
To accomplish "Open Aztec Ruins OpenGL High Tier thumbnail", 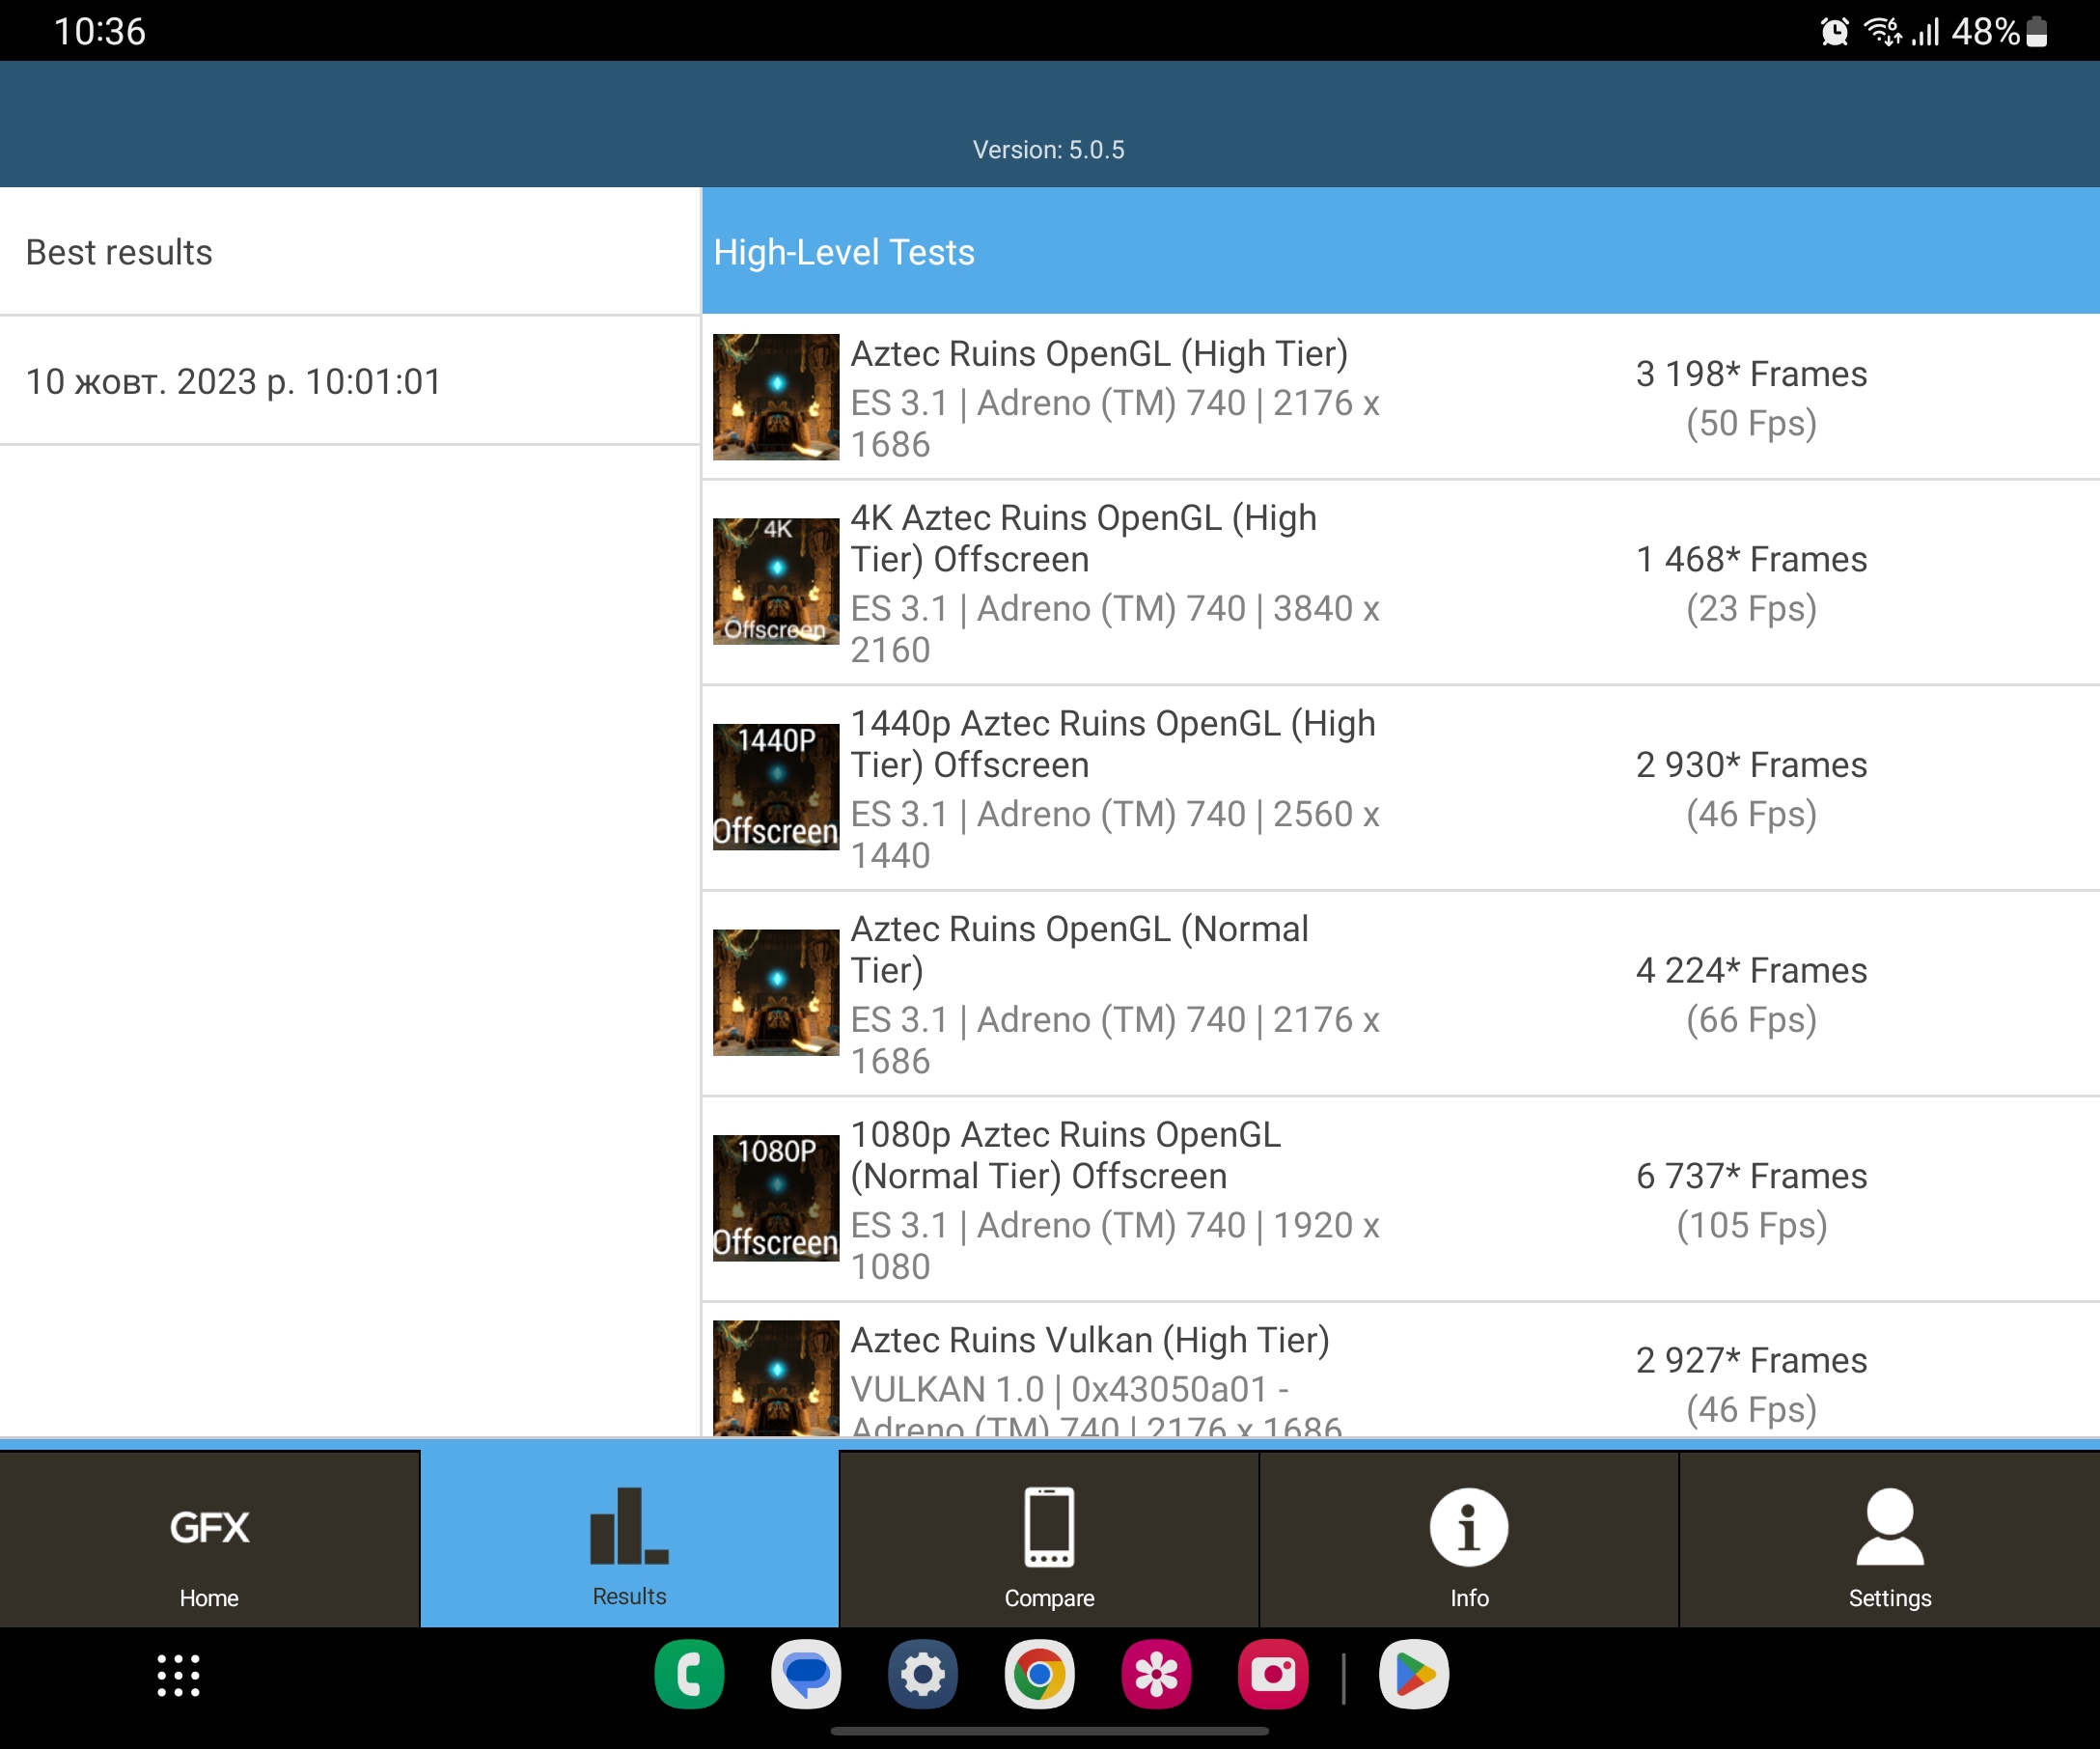I will (x=775, y=397).
